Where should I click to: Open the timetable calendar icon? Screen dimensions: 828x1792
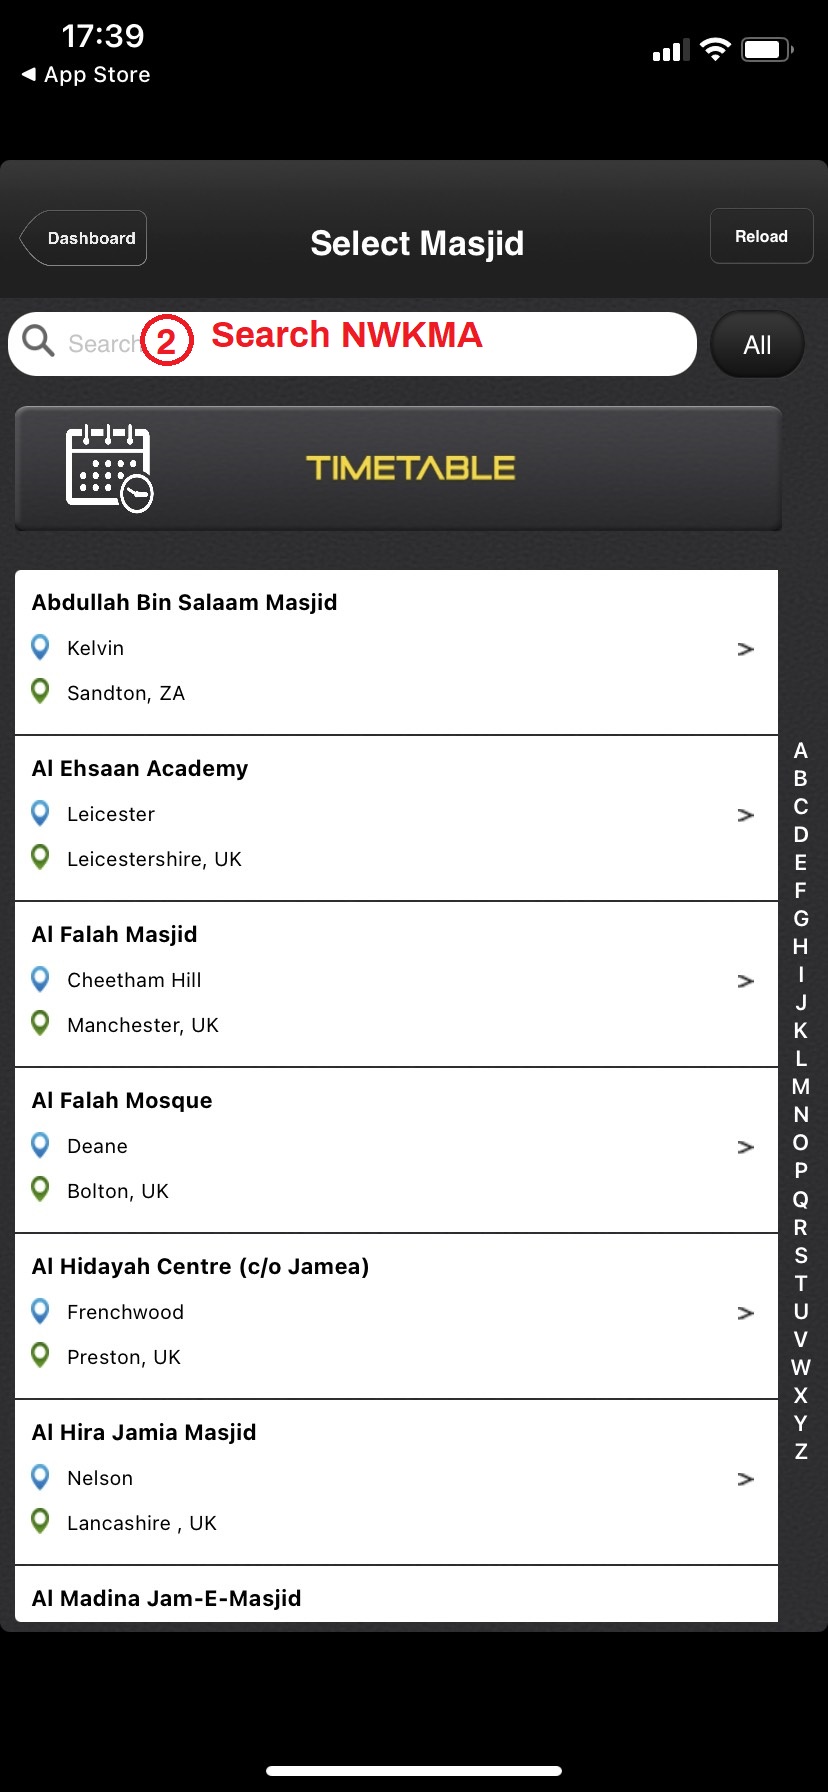click(x=109, y=468)
